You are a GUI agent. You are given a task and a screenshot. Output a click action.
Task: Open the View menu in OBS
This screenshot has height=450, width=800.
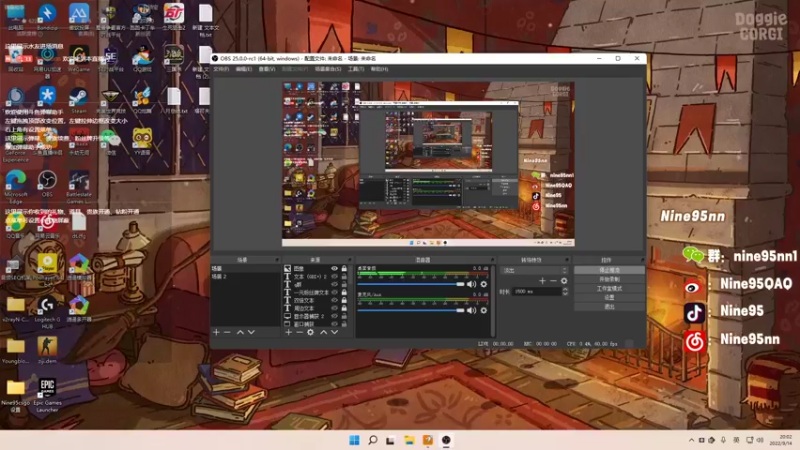click(x=267, y=69)
